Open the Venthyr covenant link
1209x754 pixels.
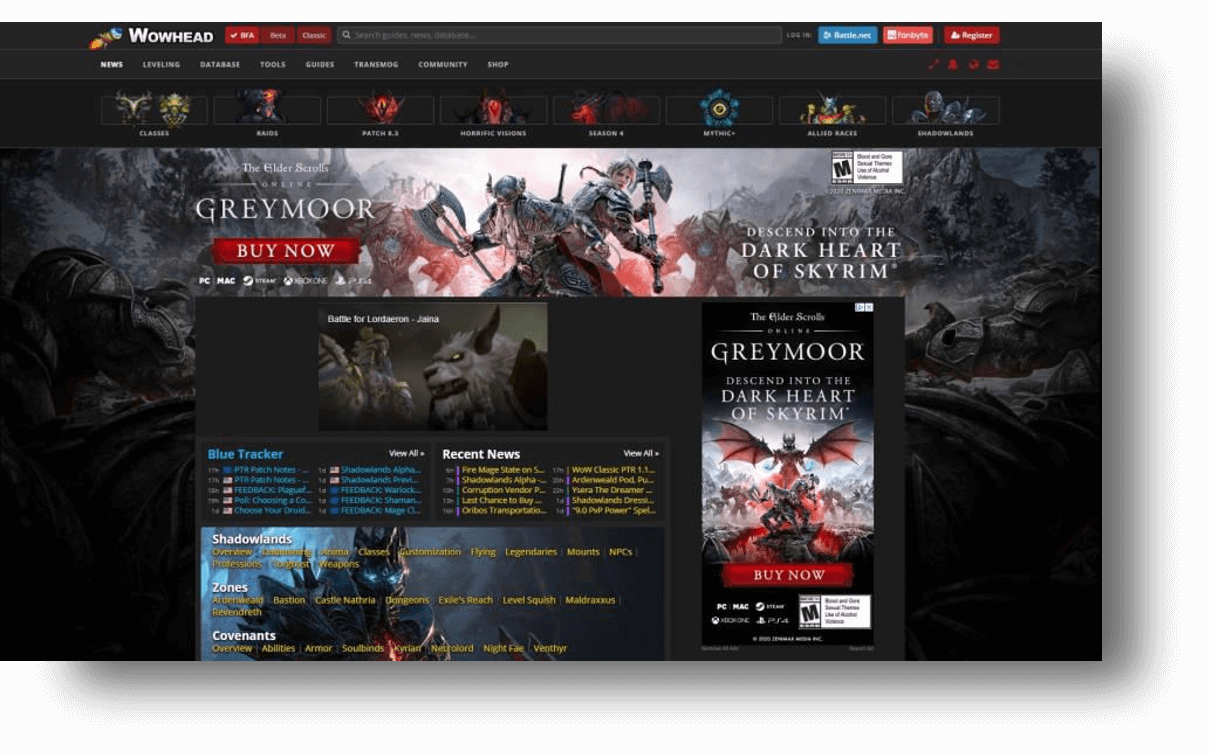tap(550, 648)
